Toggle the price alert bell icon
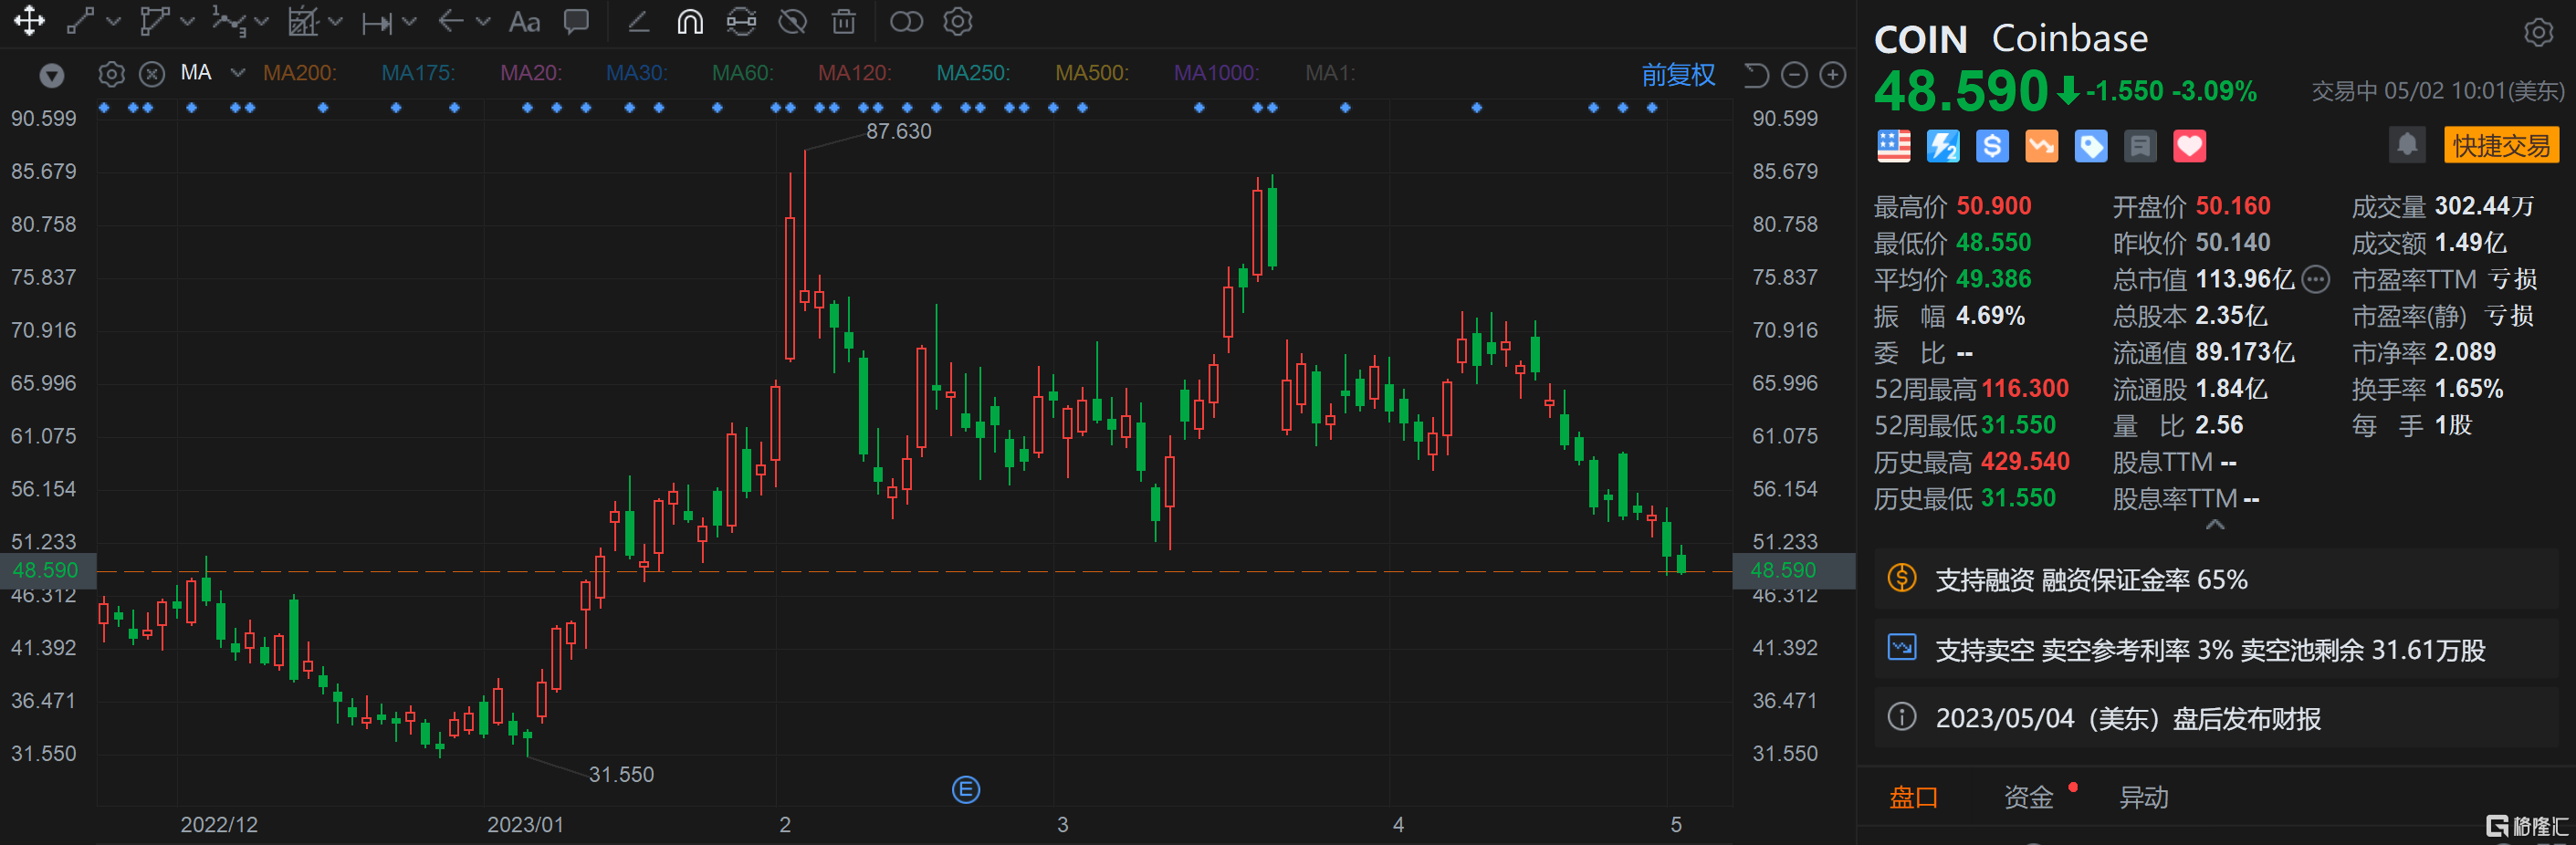 click(2407, 145)
